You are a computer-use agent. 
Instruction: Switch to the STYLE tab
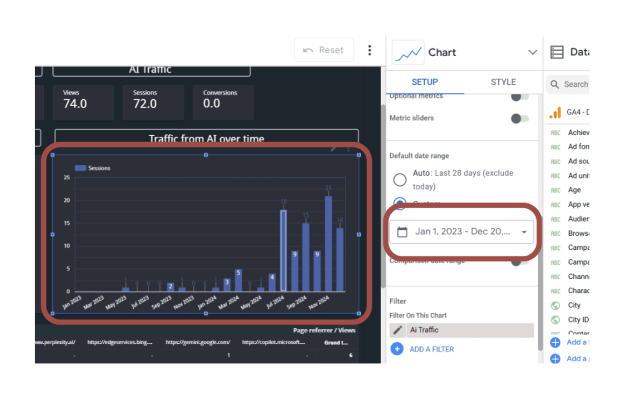(503, 82)
